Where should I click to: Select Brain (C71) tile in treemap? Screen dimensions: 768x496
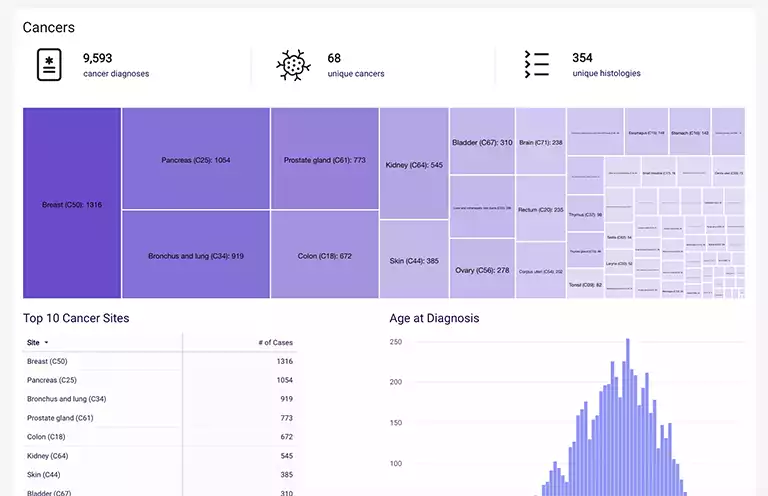[x=541, y=142]
